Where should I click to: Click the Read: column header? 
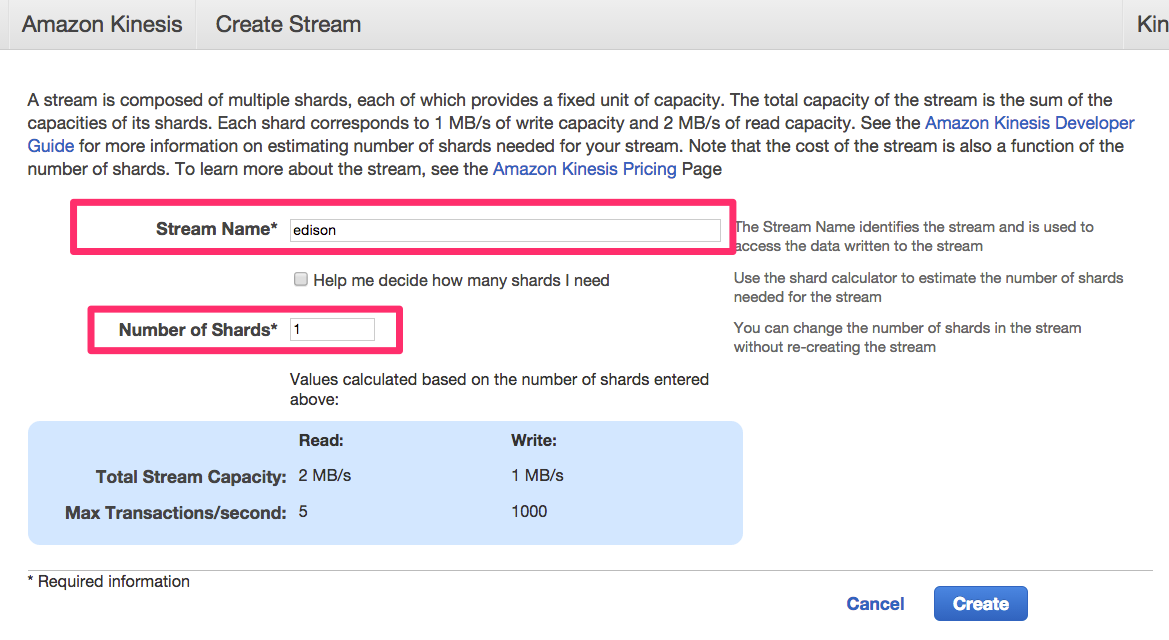pyautogui.click(x=321, y=440)
